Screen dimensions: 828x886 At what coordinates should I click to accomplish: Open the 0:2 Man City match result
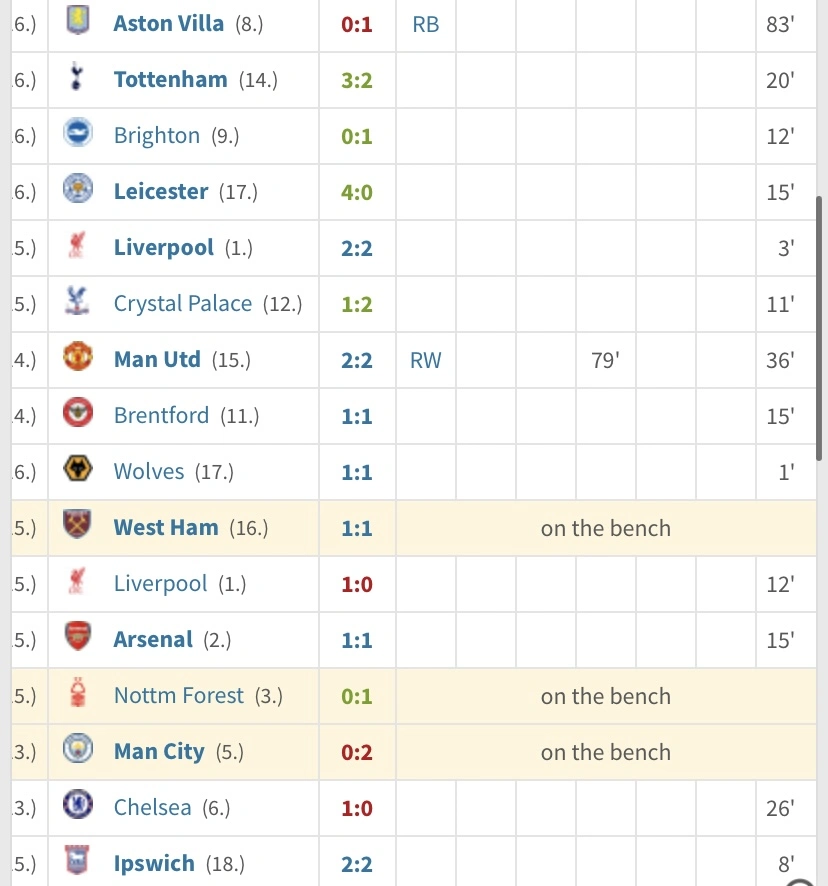(x=357, y=751)
